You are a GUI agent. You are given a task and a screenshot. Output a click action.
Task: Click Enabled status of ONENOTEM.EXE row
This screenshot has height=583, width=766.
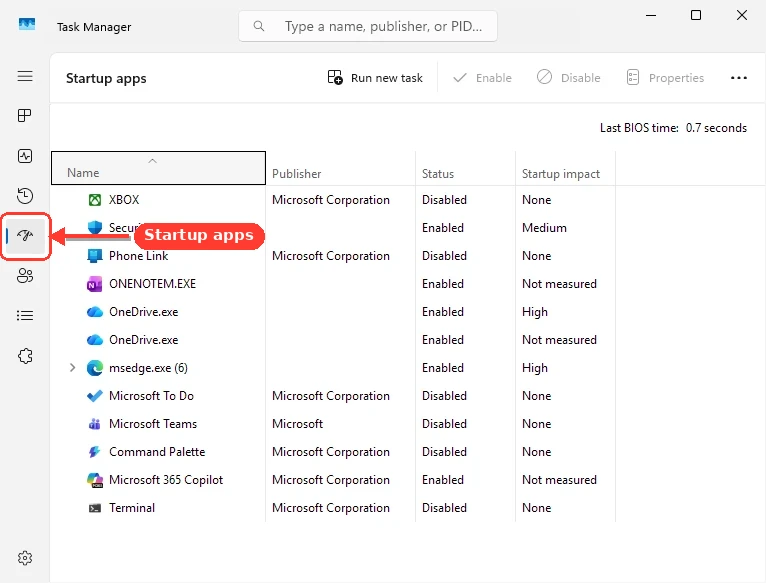point(443,284)
